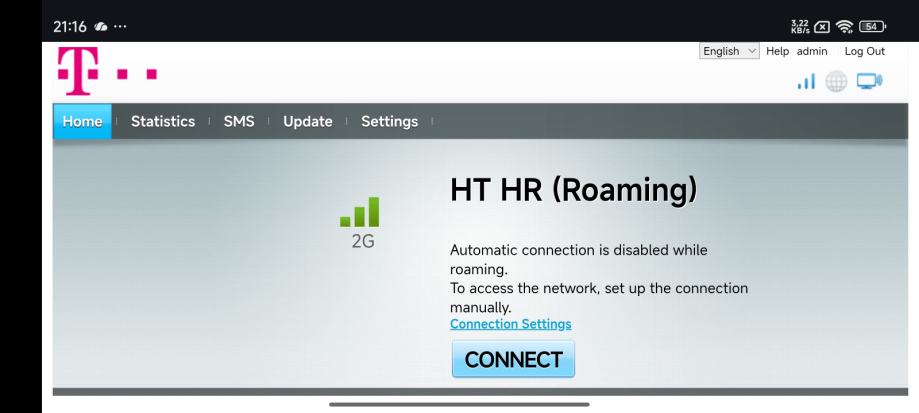Viewport: 919px width, 413px height.
Task: Open the Settings tab
Action: click(389, 121)
